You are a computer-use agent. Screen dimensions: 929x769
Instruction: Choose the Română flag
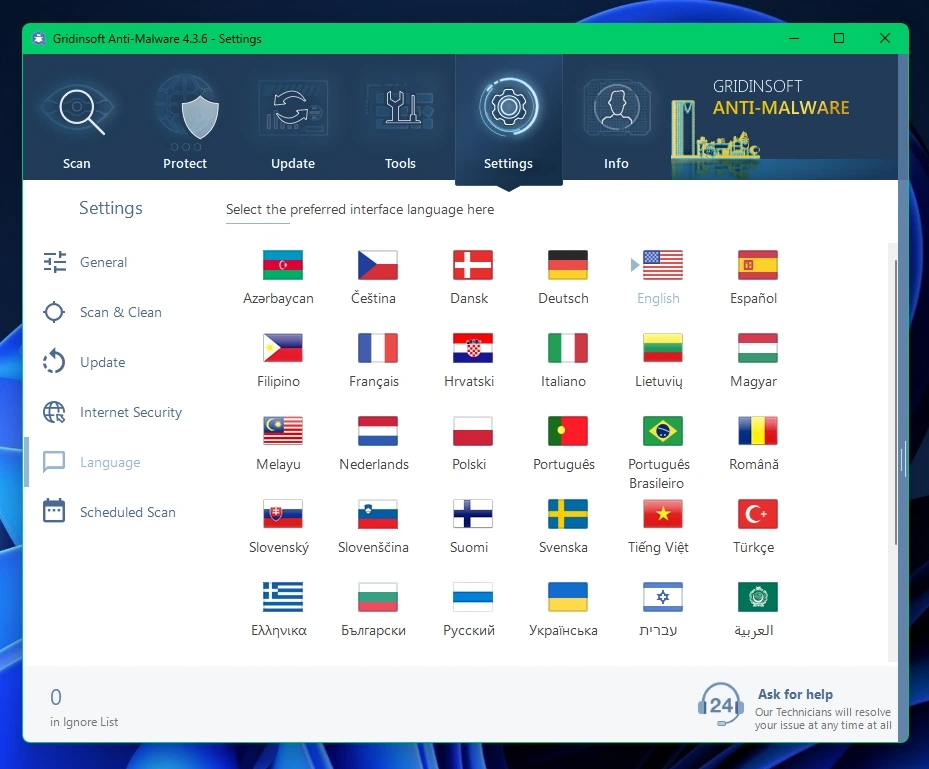click(x=758, y=431)
